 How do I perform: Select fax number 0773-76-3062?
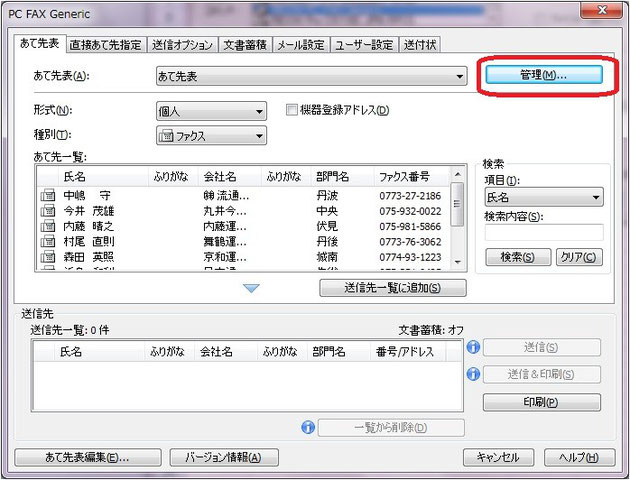(x=410, y=242)
